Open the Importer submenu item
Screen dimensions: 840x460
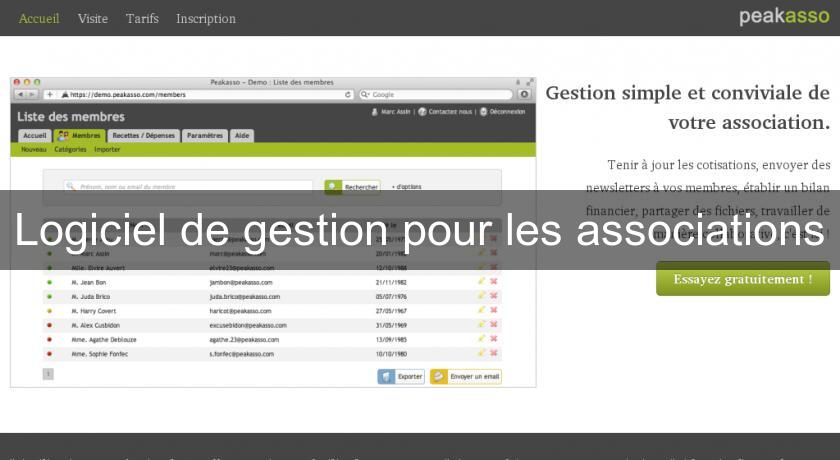coord(107,149)
